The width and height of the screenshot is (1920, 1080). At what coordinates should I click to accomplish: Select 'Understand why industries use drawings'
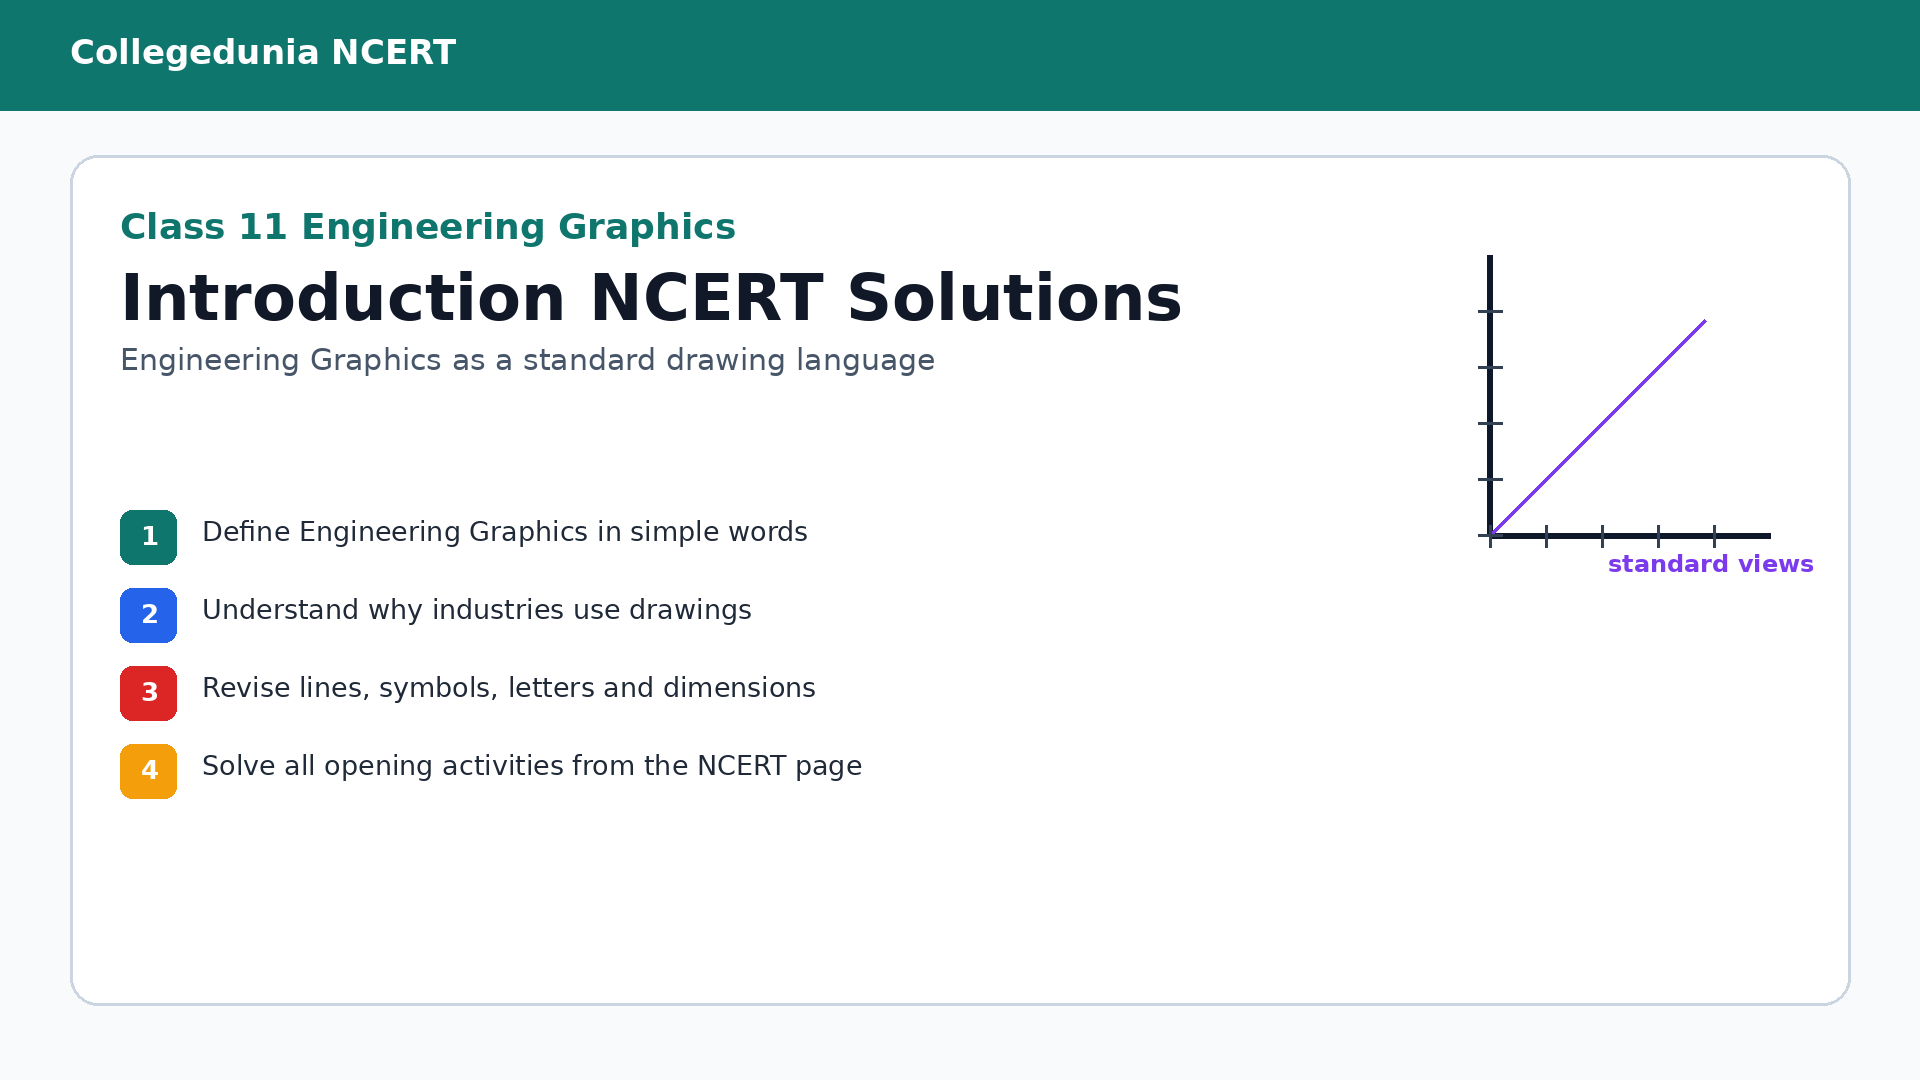(x=477, y=610)
